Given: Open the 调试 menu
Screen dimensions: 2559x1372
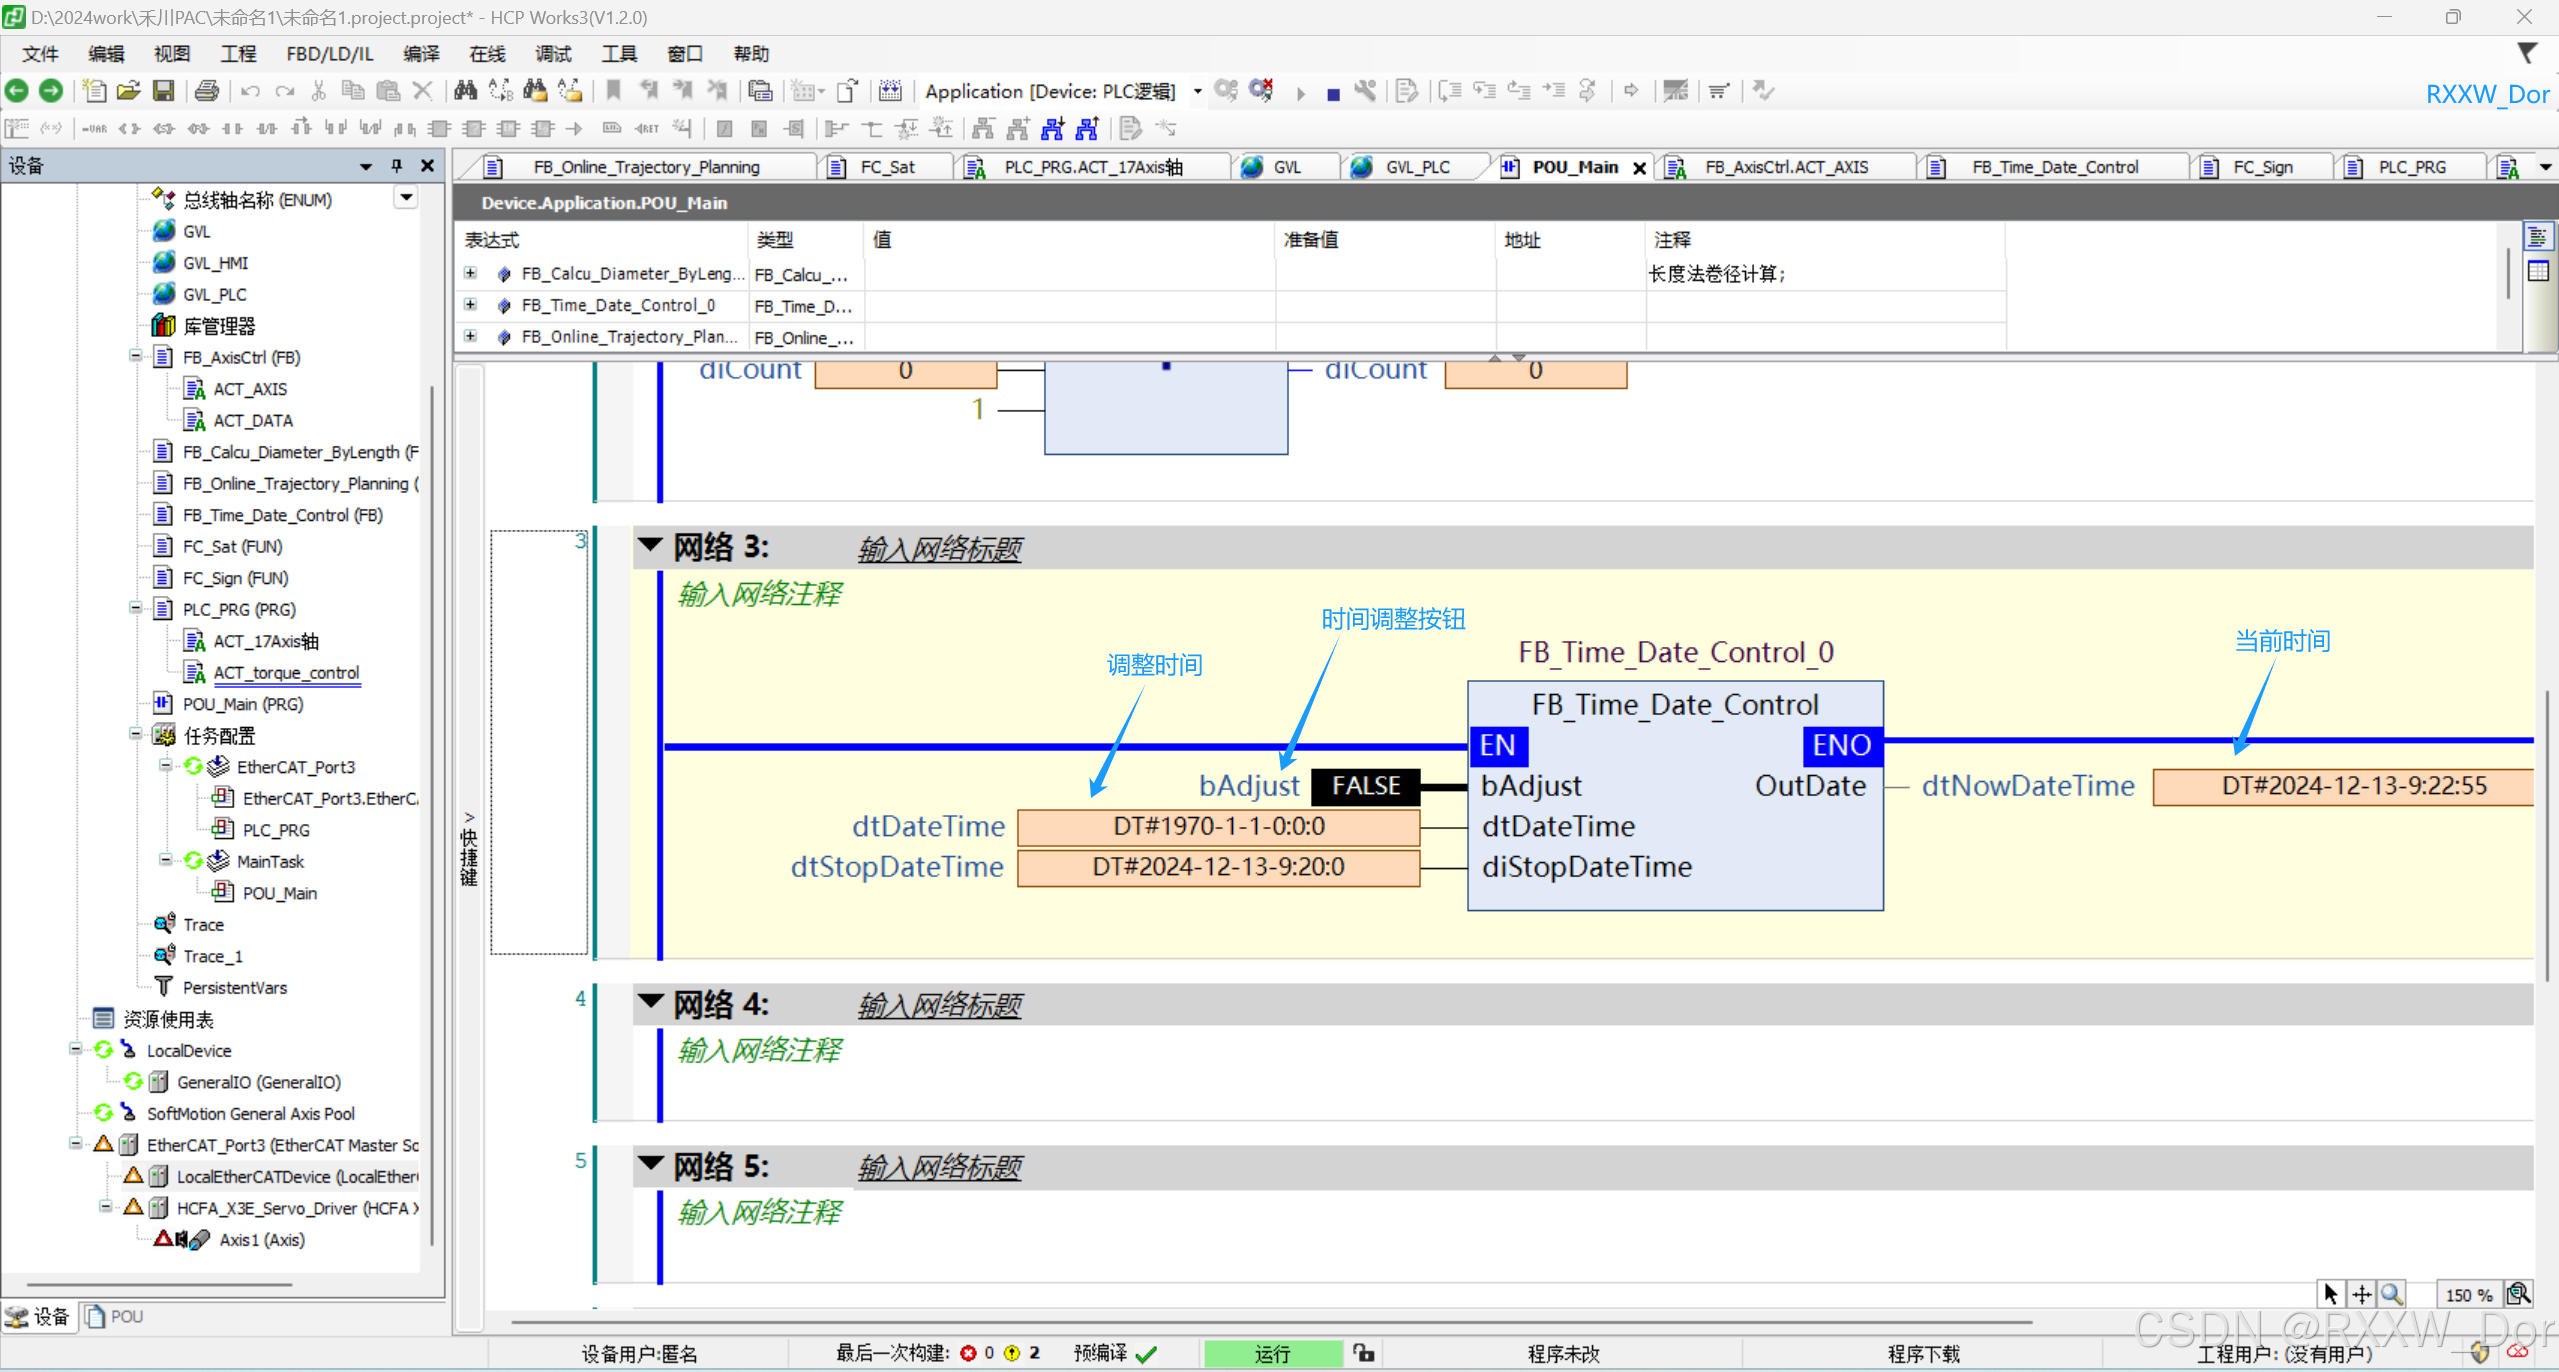Looking at the screenshot, I should point(552,53).
